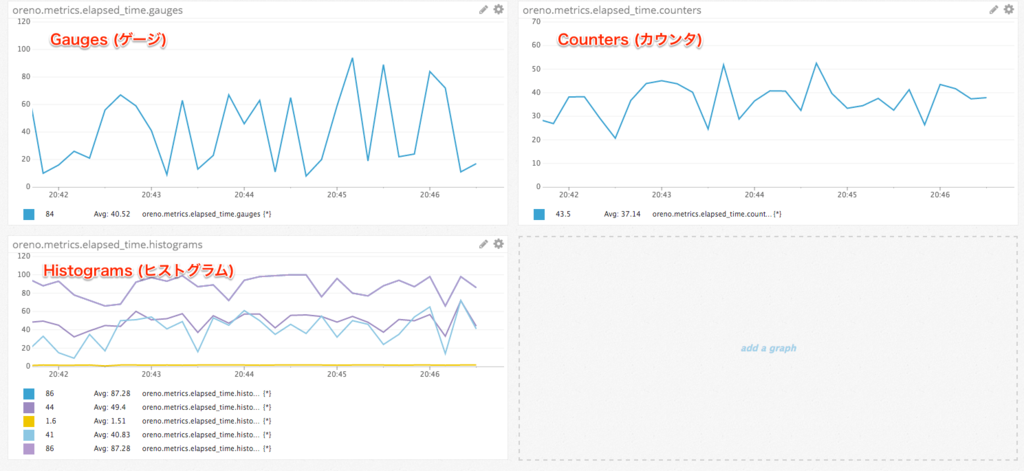Screen dimensions: 1024x471
Task: Select the gauges legend metric name oreno.metrics.elapsed_time.gauges {*}
Action: (x=206, y=214)
